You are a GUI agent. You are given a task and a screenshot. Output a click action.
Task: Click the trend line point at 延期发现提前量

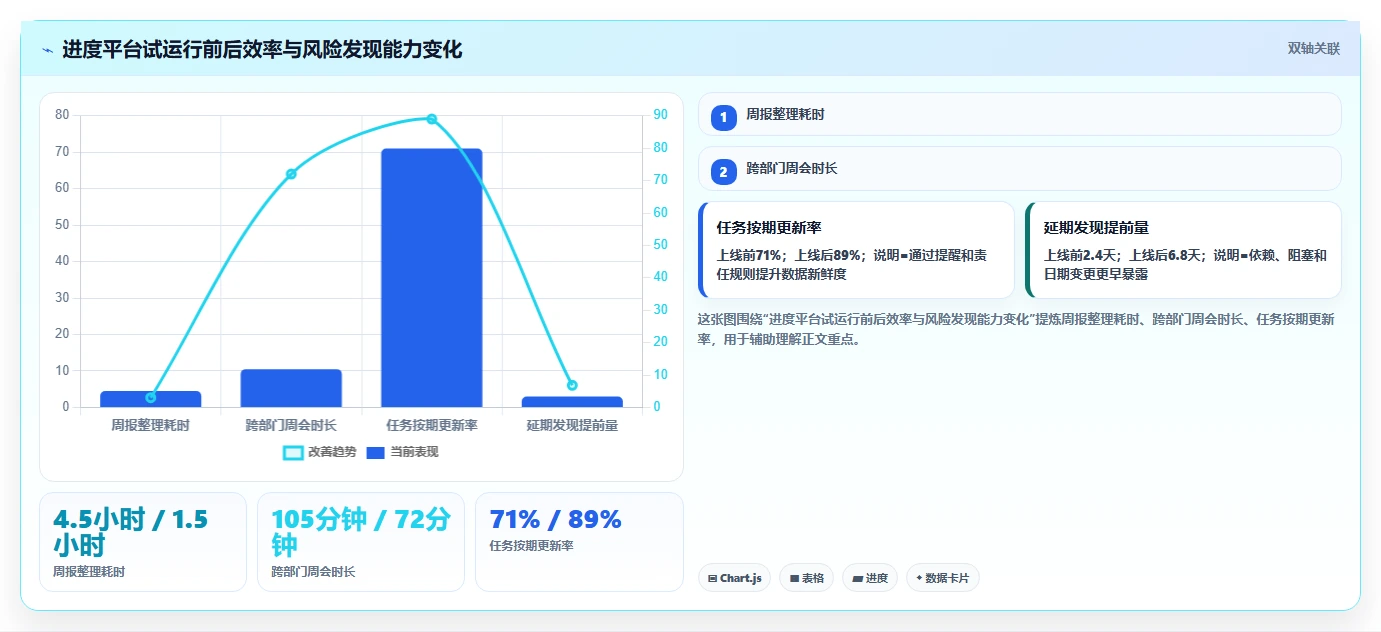572,385
